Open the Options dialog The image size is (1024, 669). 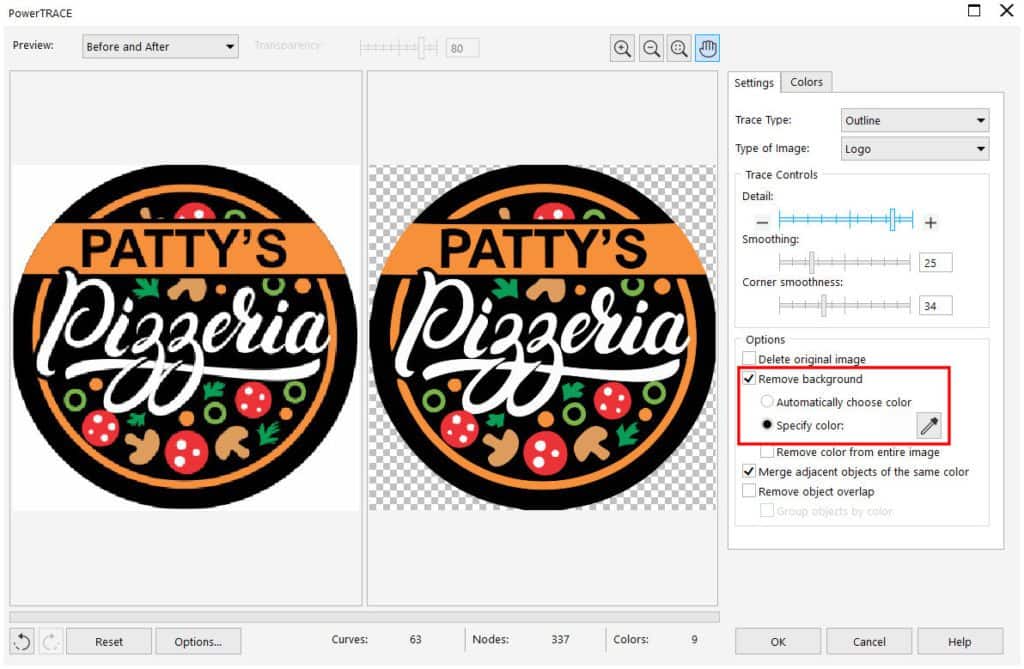click(198, 641)
